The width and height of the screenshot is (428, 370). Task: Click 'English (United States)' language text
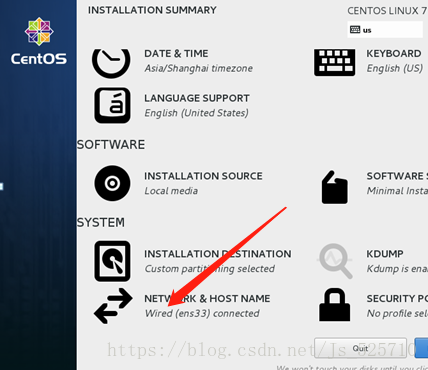coord(196,113)
